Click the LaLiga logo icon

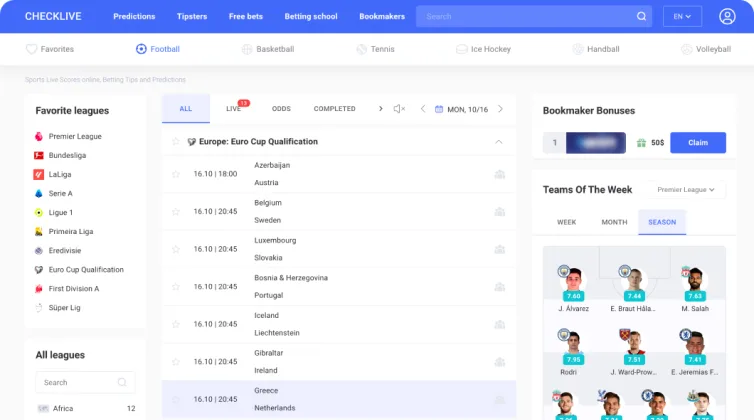click(x=38, y=175)
